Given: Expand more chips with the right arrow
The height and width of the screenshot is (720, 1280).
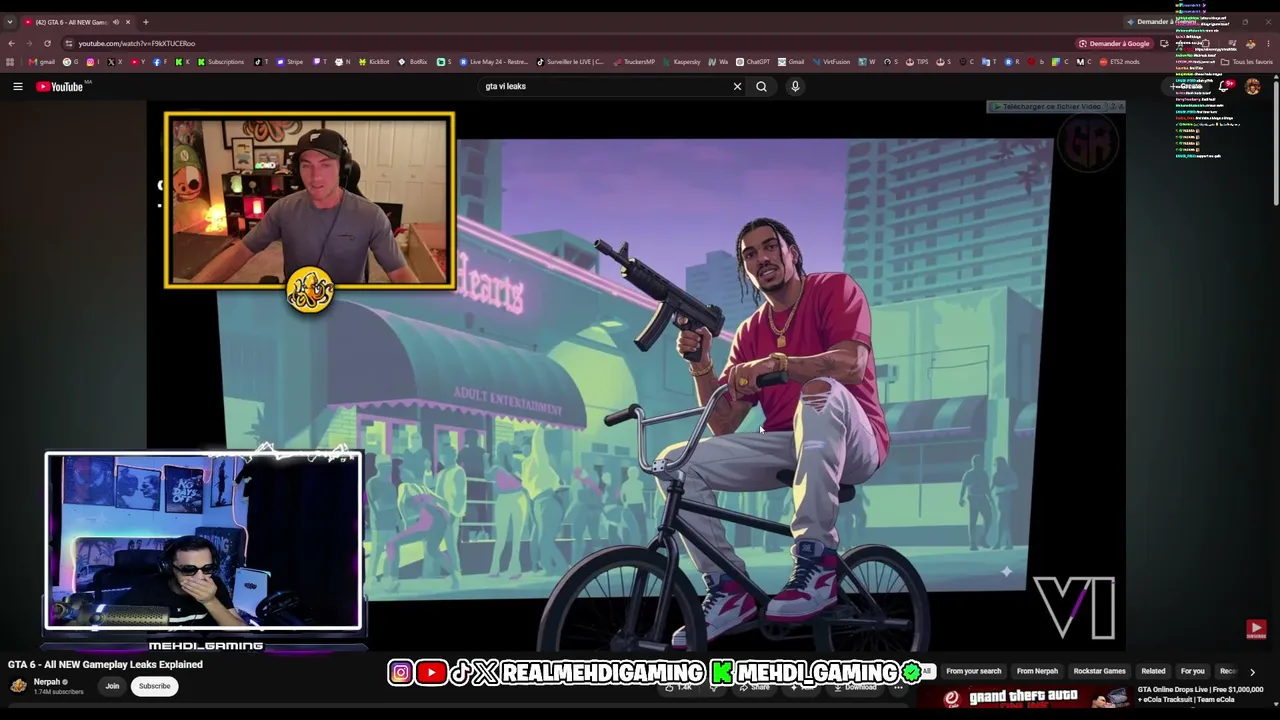Looking at the screenshot, I should (x=1252, y=672).
